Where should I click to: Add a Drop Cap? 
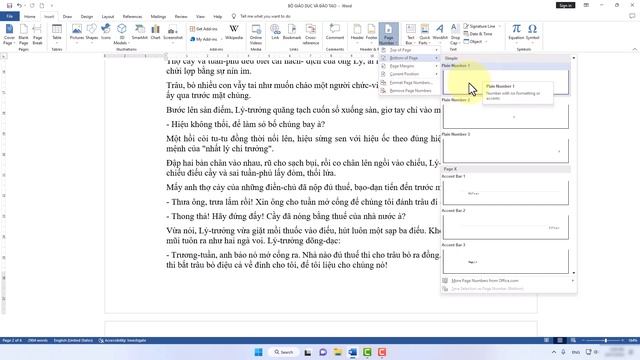coord(455,34)
